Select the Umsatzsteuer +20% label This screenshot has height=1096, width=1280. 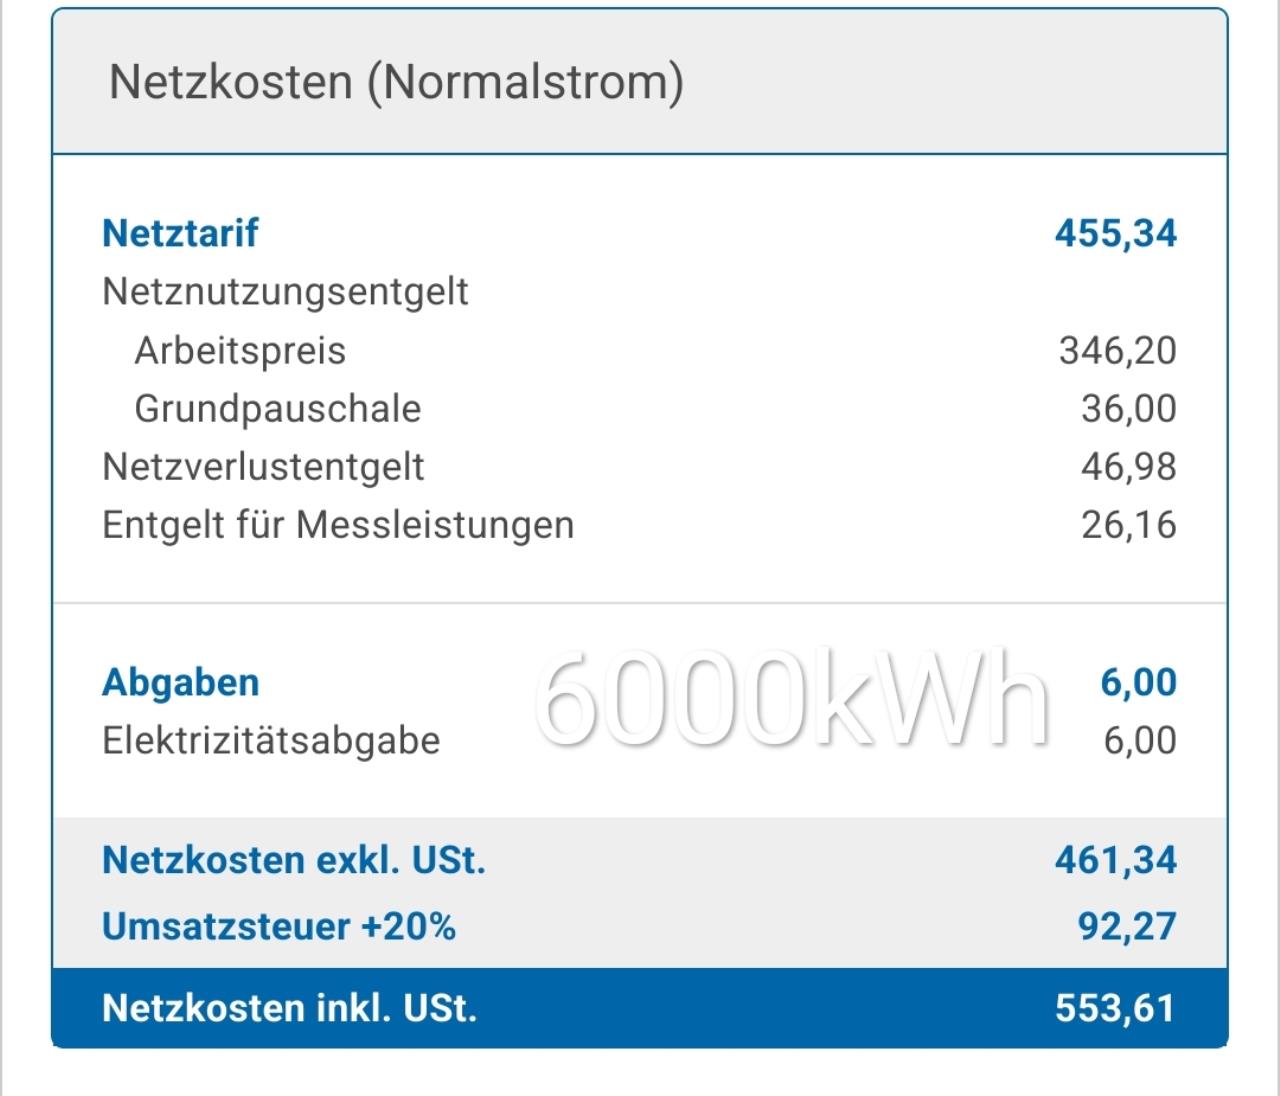pyautogui.click(x=279, y=926)
